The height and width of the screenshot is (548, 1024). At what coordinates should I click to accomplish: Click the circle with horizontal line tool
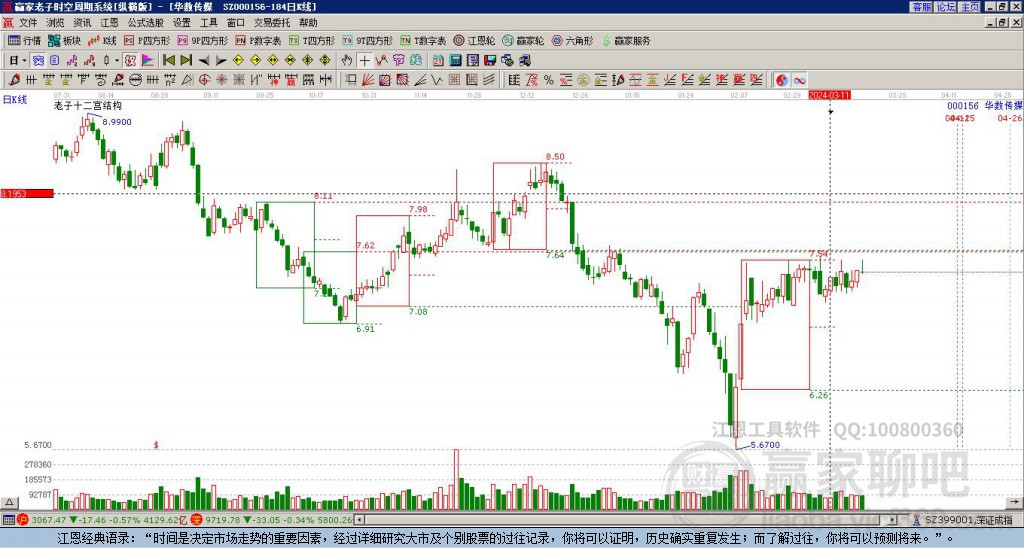point(135,80)
